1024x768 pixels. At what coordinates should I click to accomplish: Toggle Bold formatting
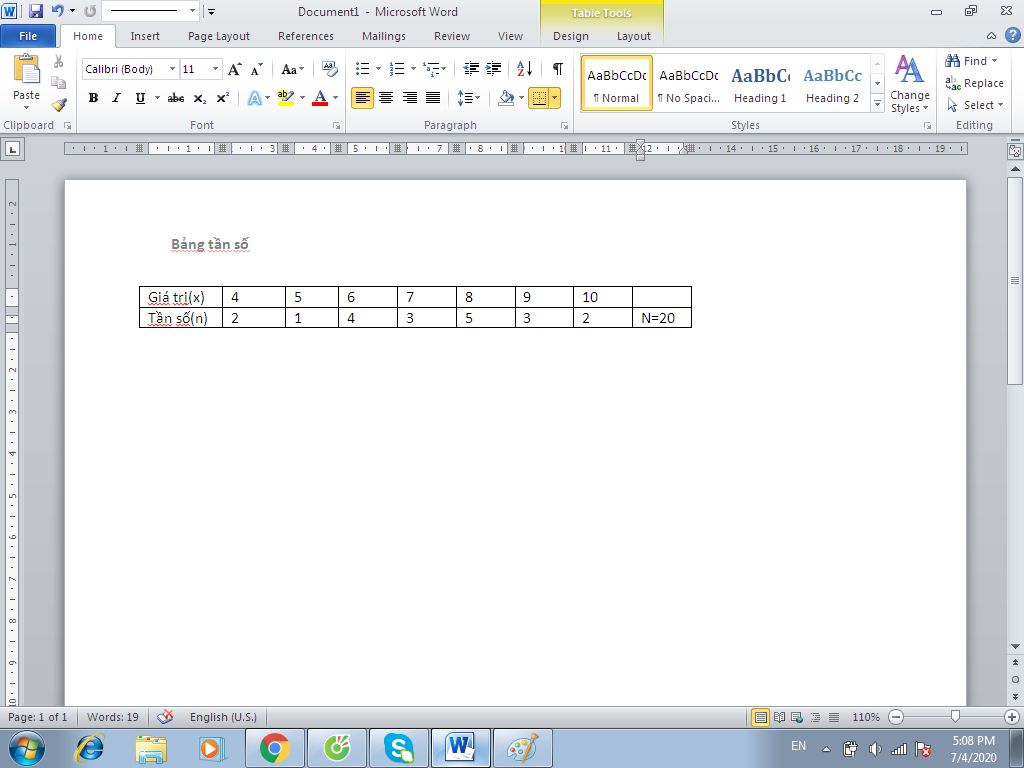(93, 98)
